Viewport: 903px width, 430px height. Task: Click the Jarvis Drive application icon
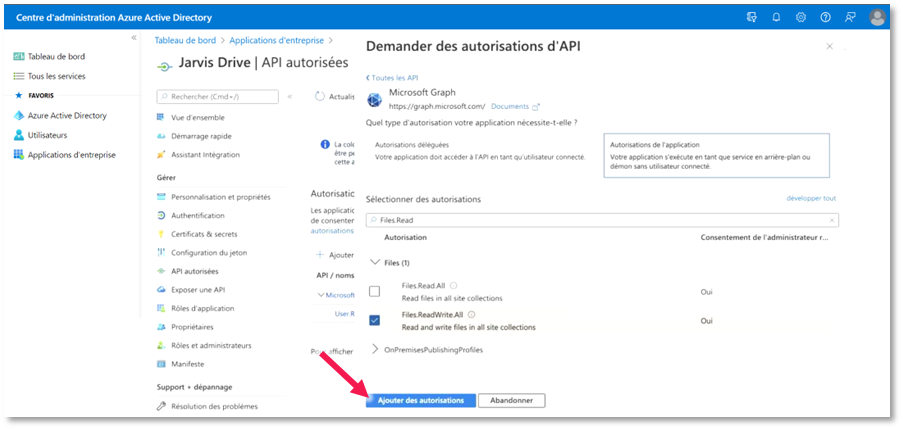click(x=165, y=66)
